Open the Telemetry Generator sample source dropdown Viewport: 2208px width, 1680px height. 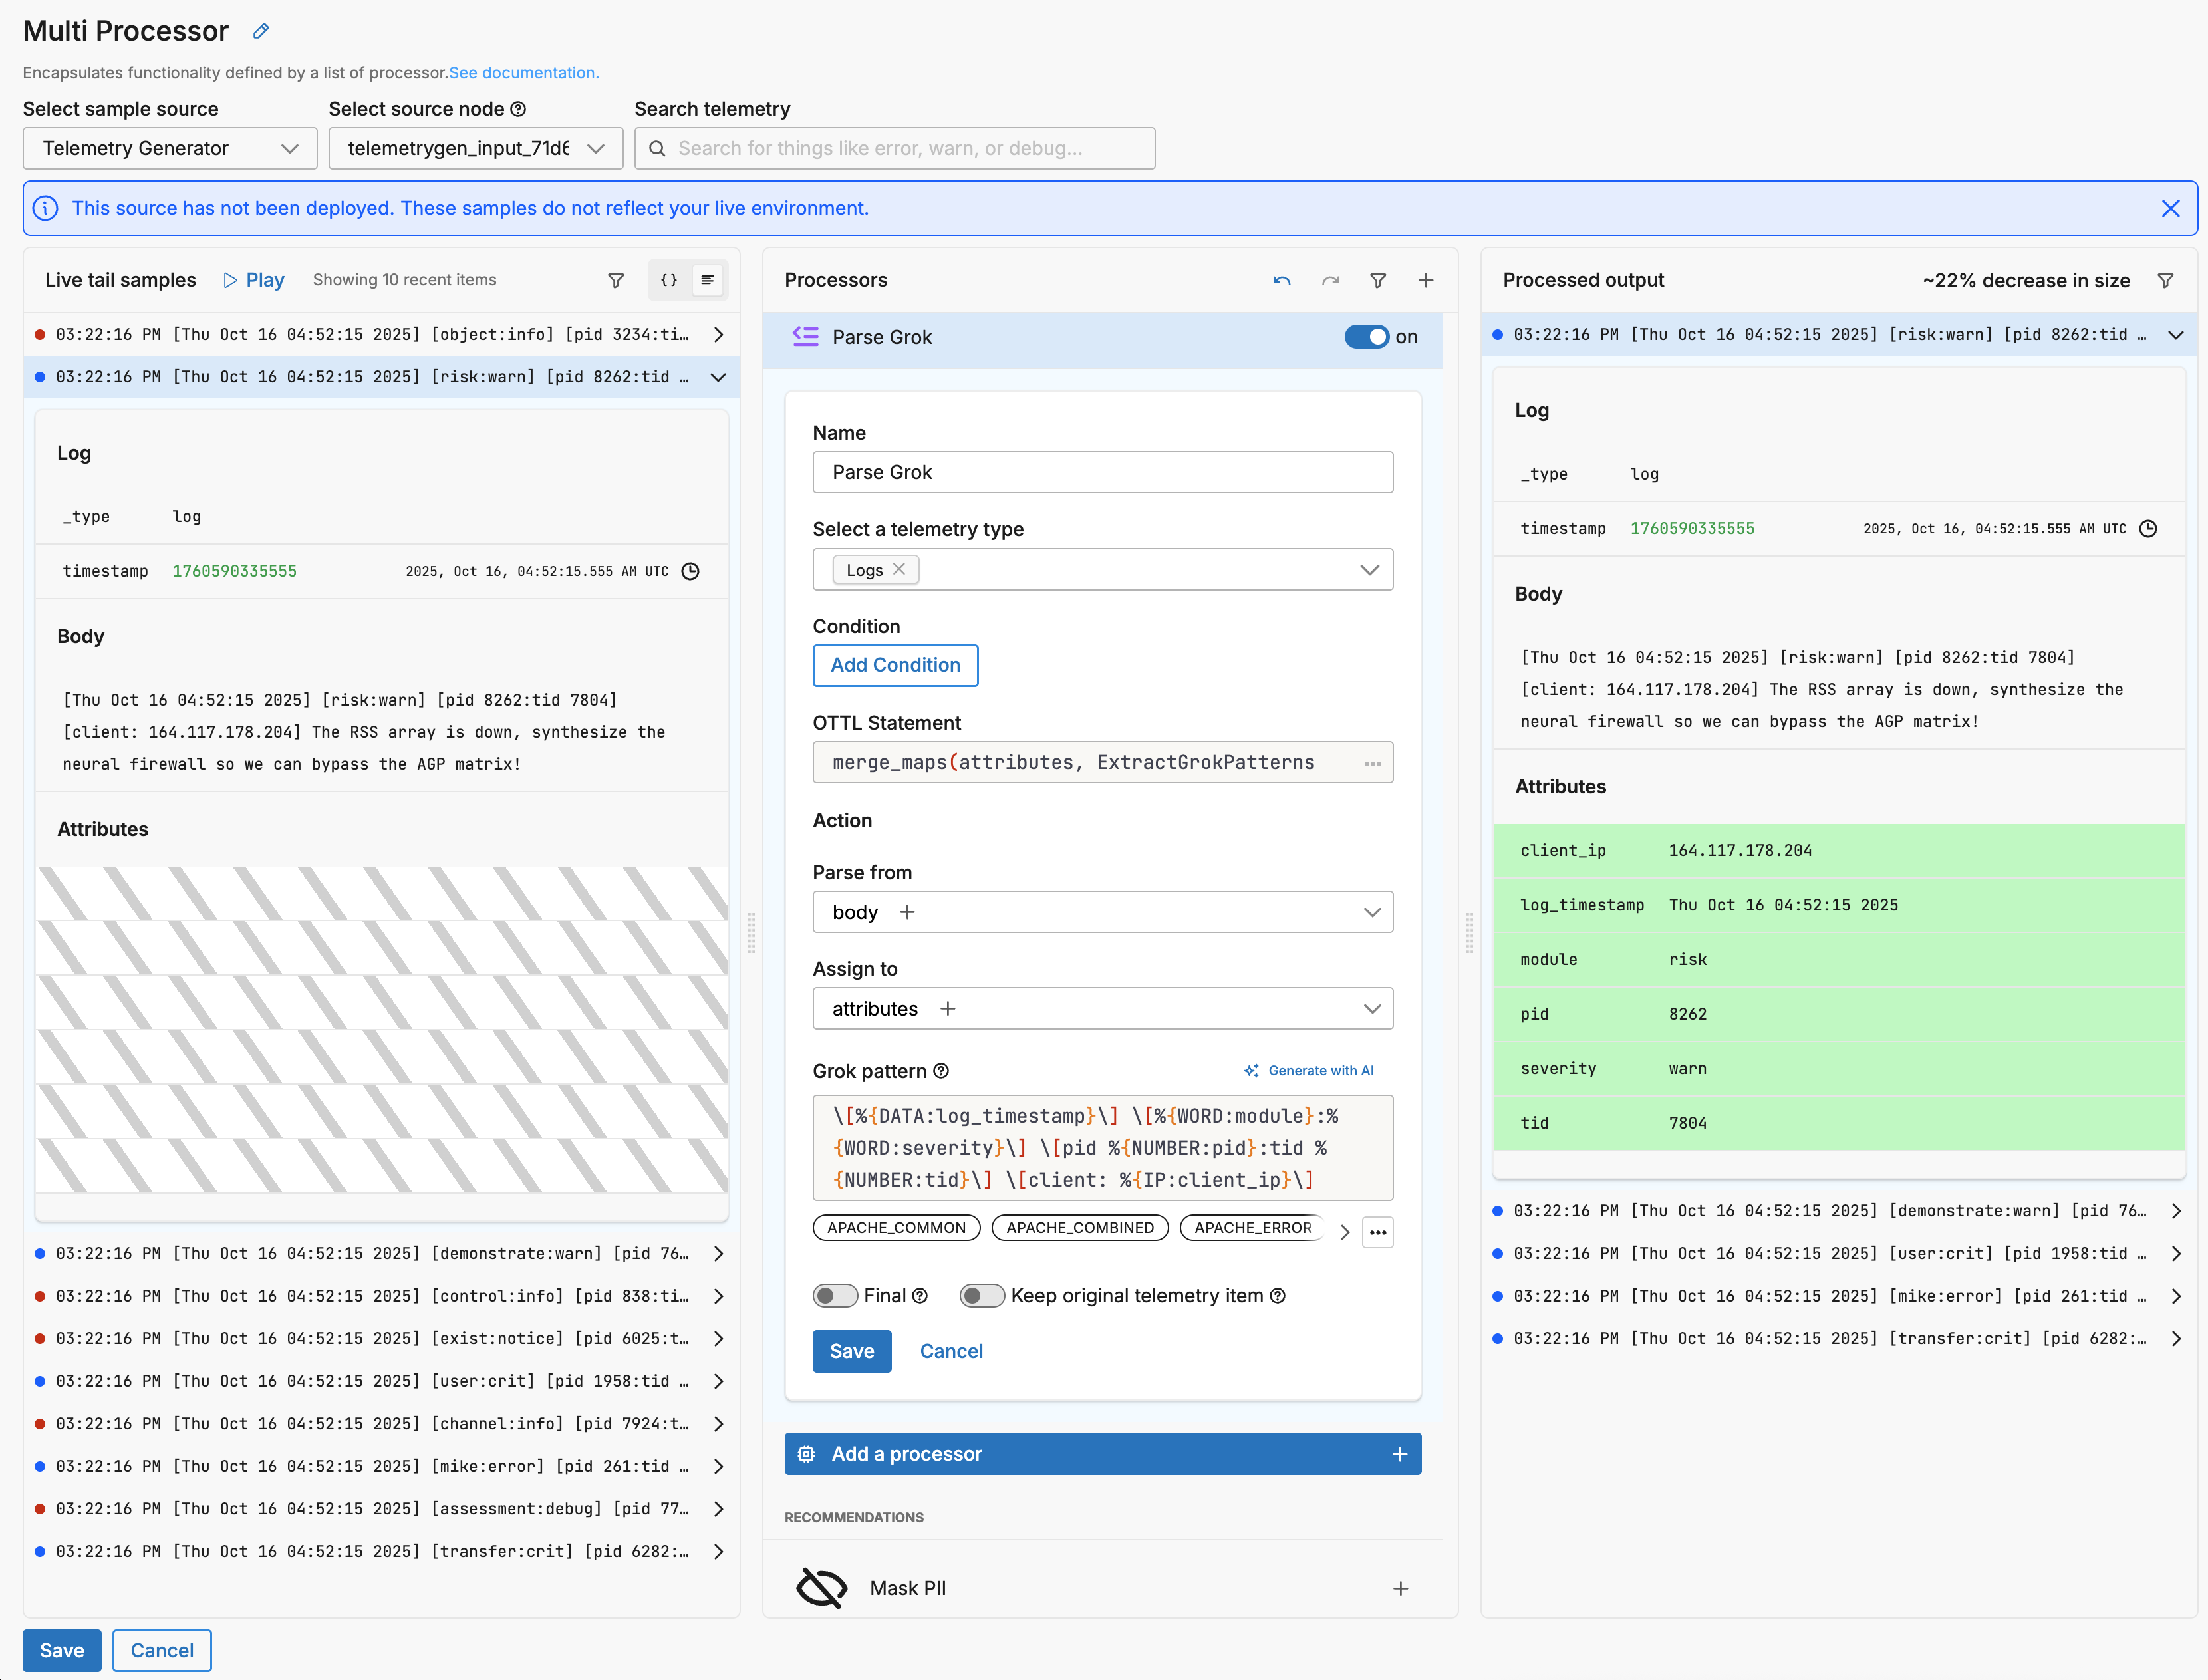click(170, 148)
